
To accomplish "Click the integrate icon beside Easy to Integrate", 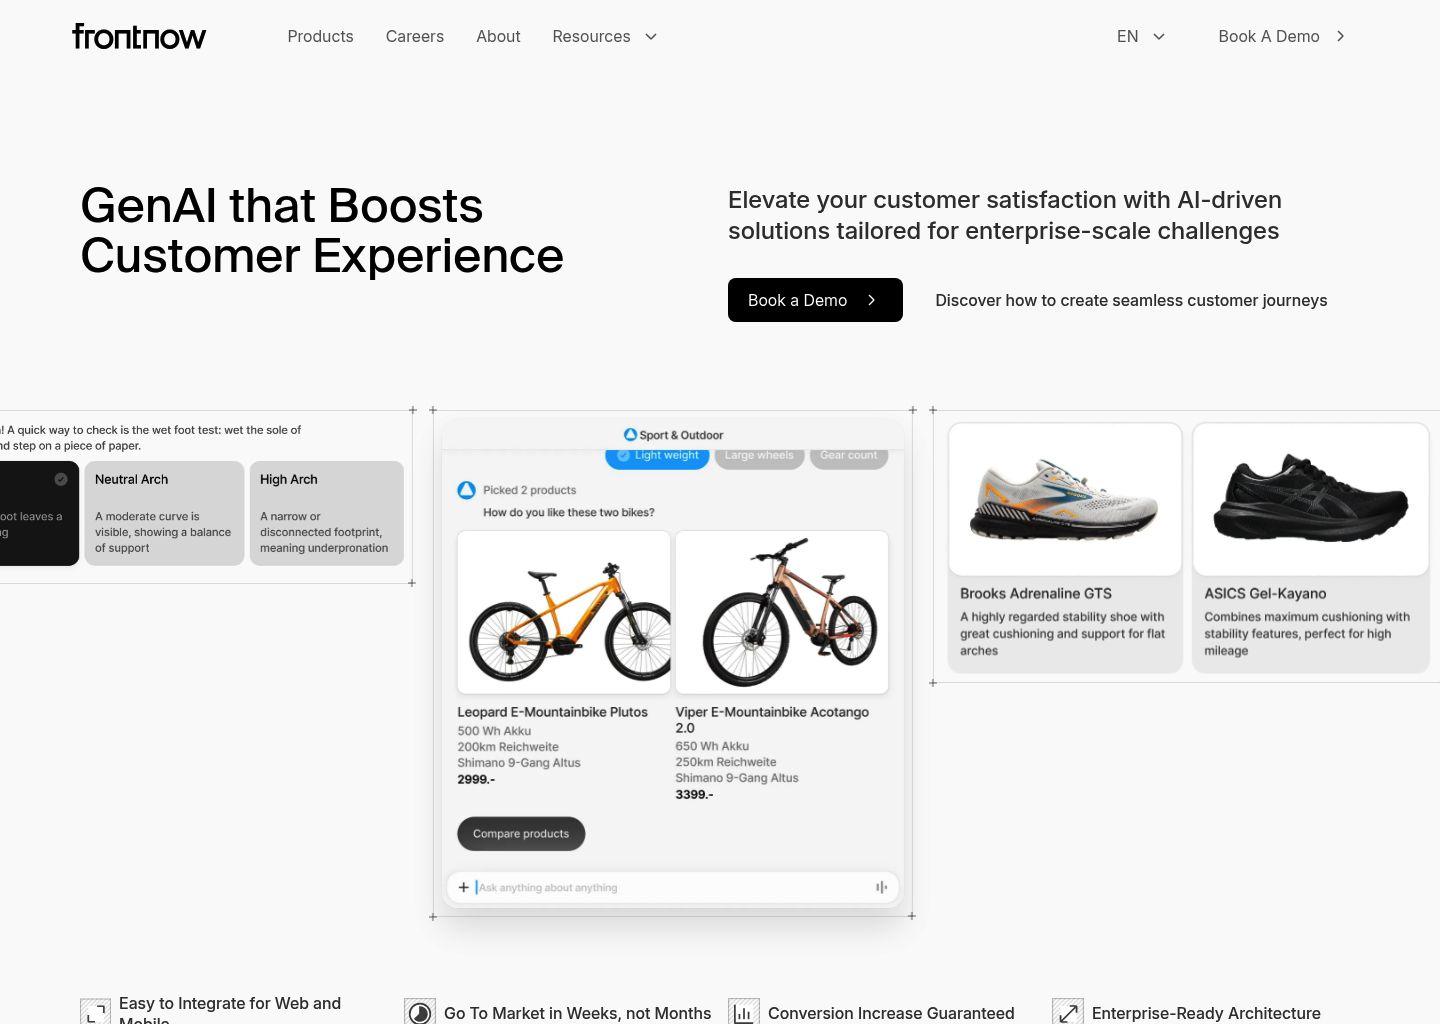I will pos(95,1012).
